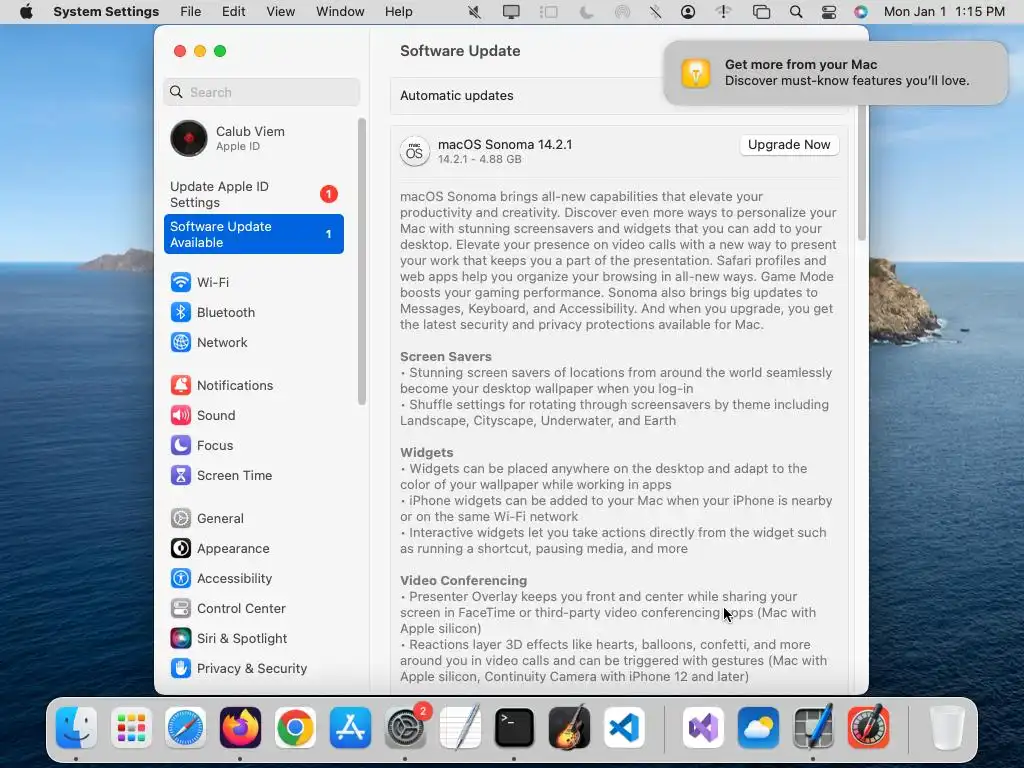1024x768 pixels.
Task: Open Visual Studio from the Dock
Action: coord(703,728)
